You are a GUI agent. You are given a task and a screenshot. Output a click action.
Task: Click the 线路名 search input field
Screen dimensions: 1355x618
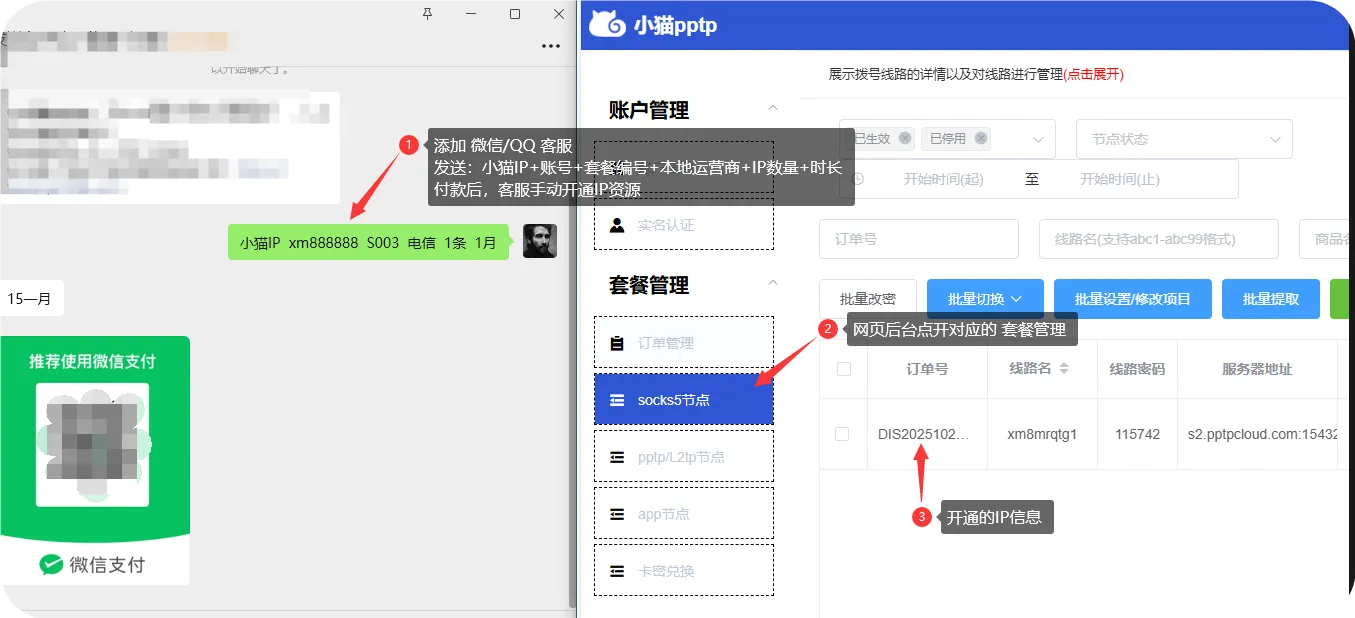tap(1159, 239)
